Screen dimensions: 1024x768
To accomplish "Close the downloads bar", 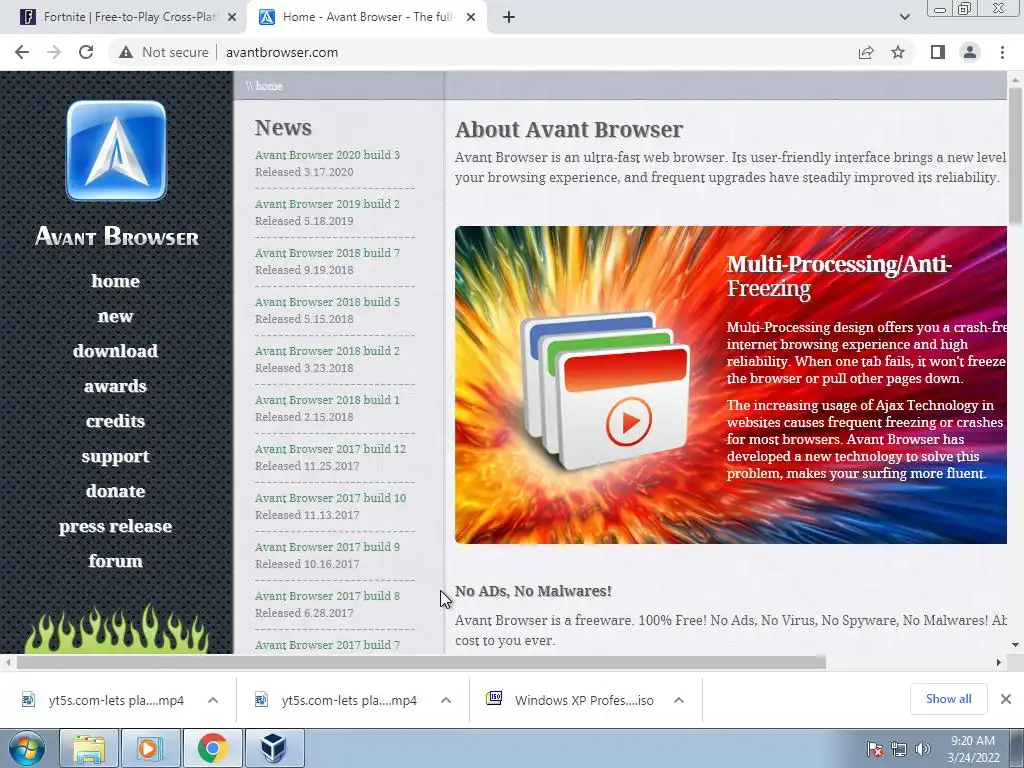I will (x=1006, y=699).
